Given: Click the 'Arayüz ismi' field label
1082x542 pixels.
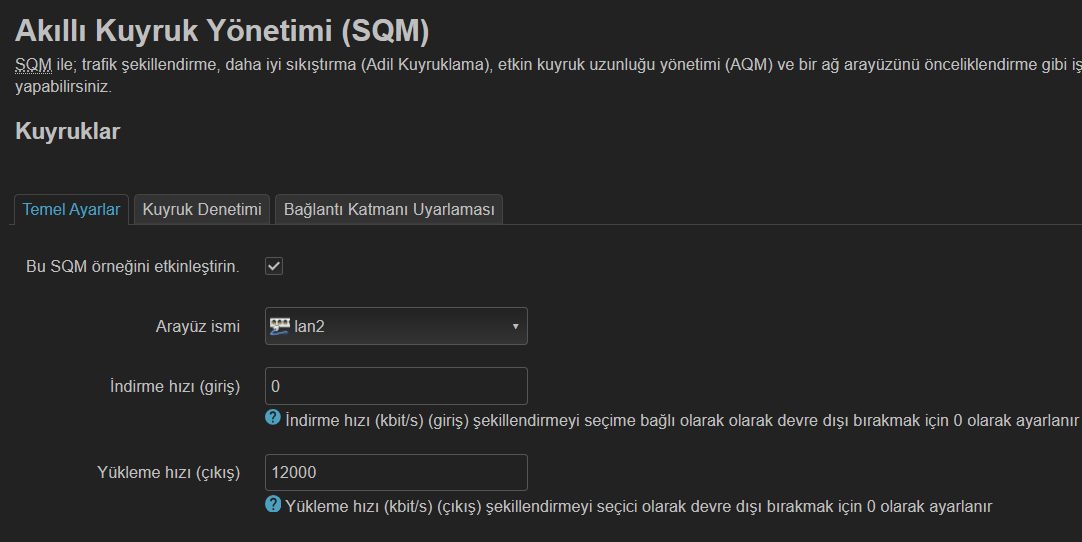Looking at the screenshot, I should [198, 327].
